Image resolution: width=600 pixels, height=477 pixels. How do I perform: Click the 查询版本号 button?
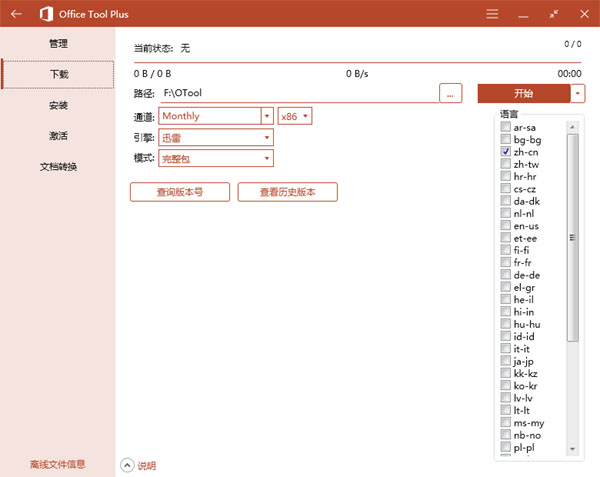180,192
